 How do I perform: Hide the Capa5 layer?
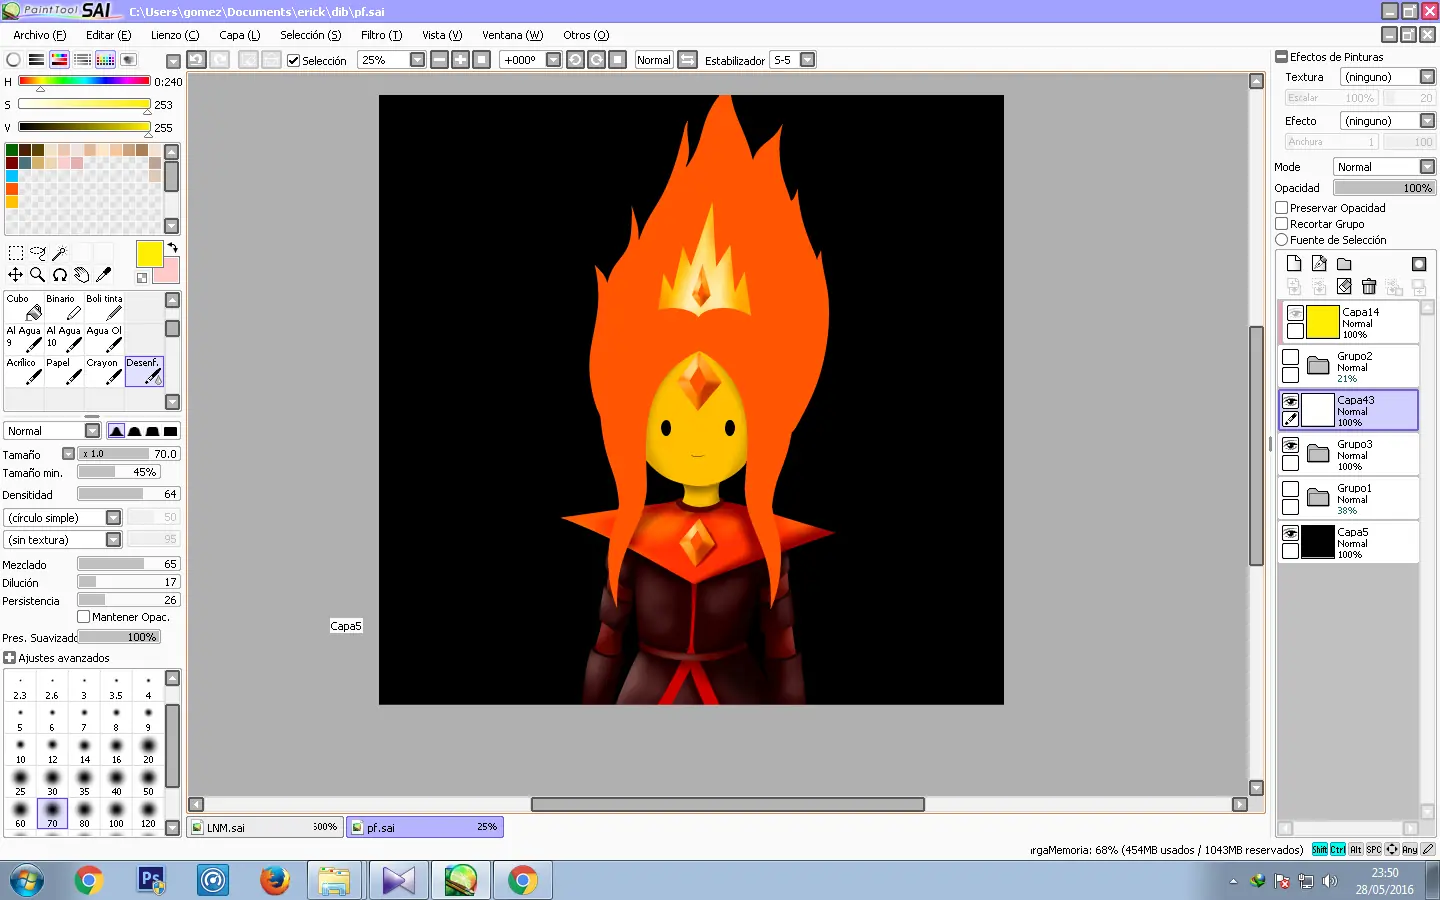click(1291, 533)
